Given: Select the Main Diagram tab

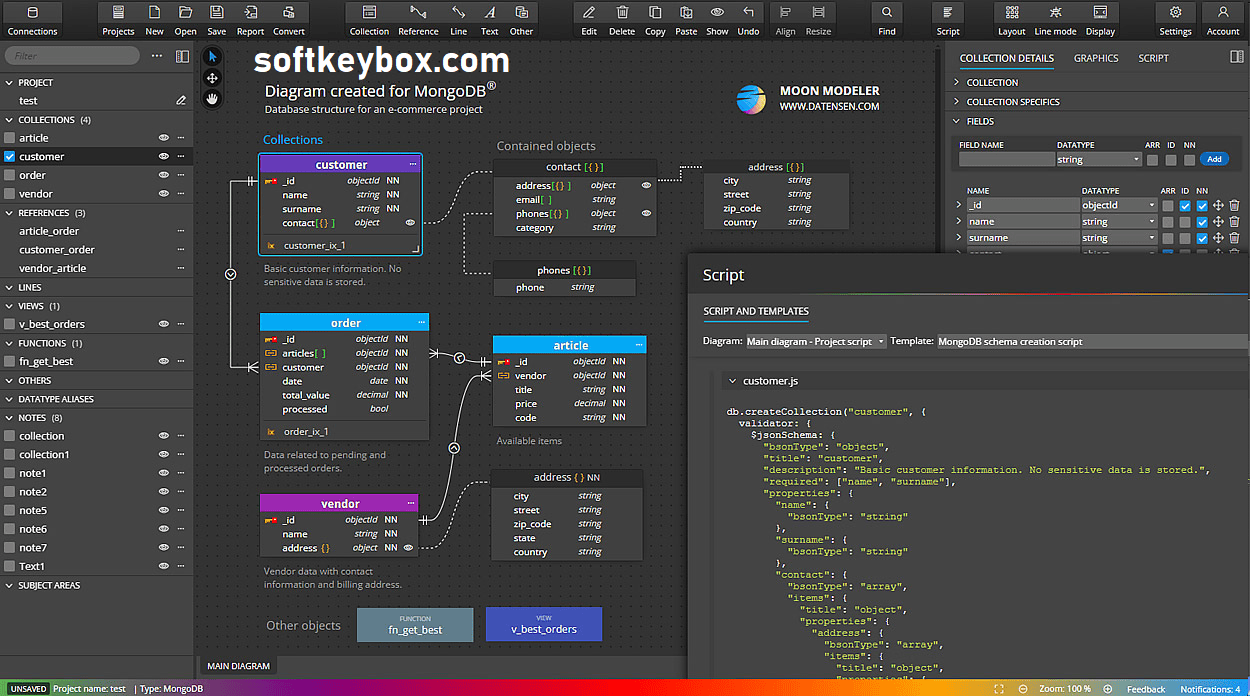Looking at the screenshot, I should click(238, 666).
